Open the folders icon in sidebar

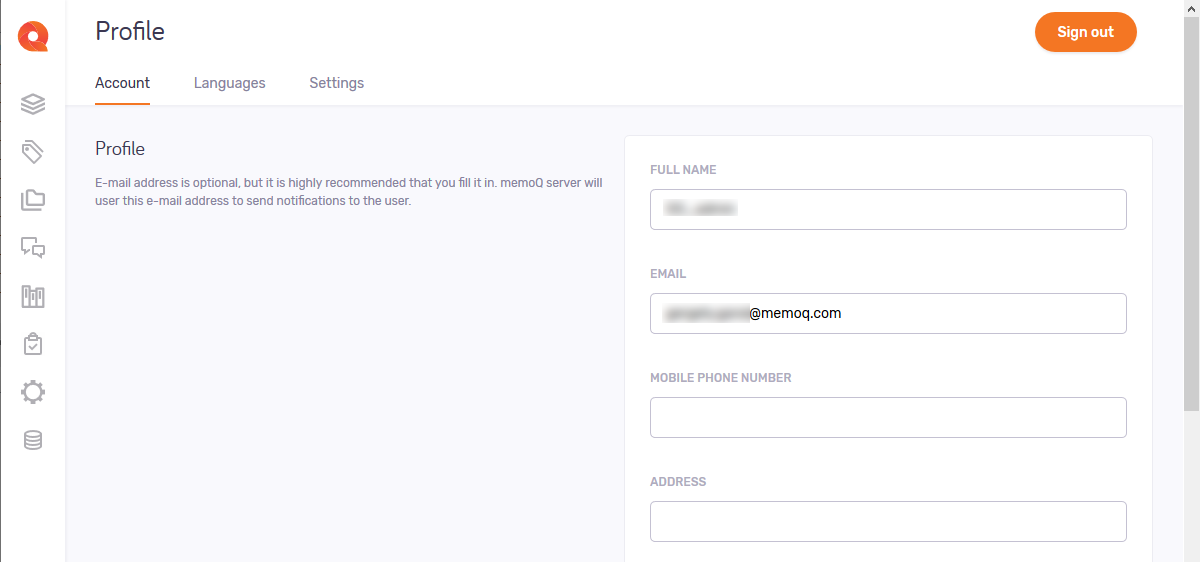33,200
